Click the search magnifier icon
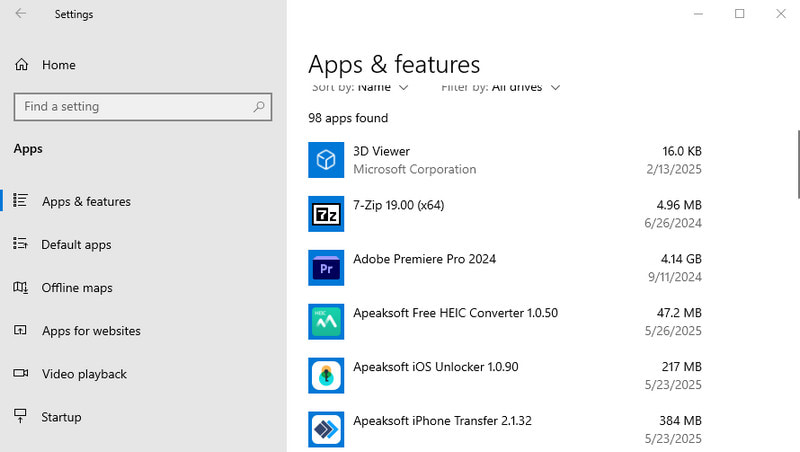Image resolution: width=800 pixels, height=452 pixels. point(259,107)
